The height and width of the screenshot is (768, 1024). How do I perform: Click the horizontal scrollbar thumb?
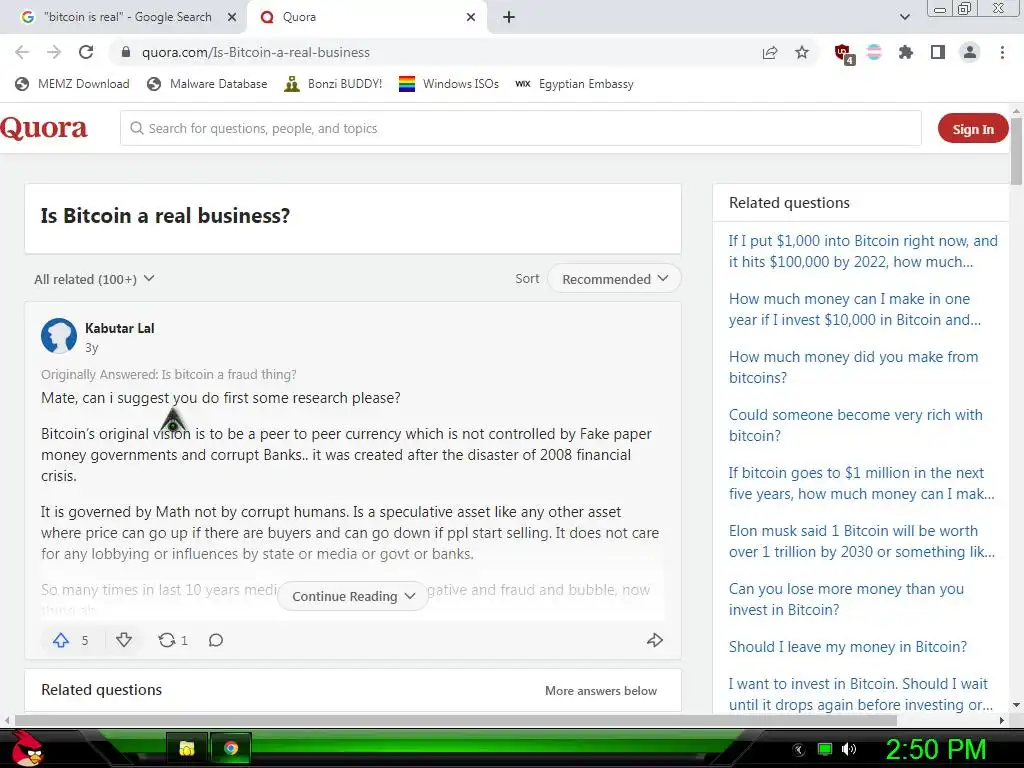(455, 720)
